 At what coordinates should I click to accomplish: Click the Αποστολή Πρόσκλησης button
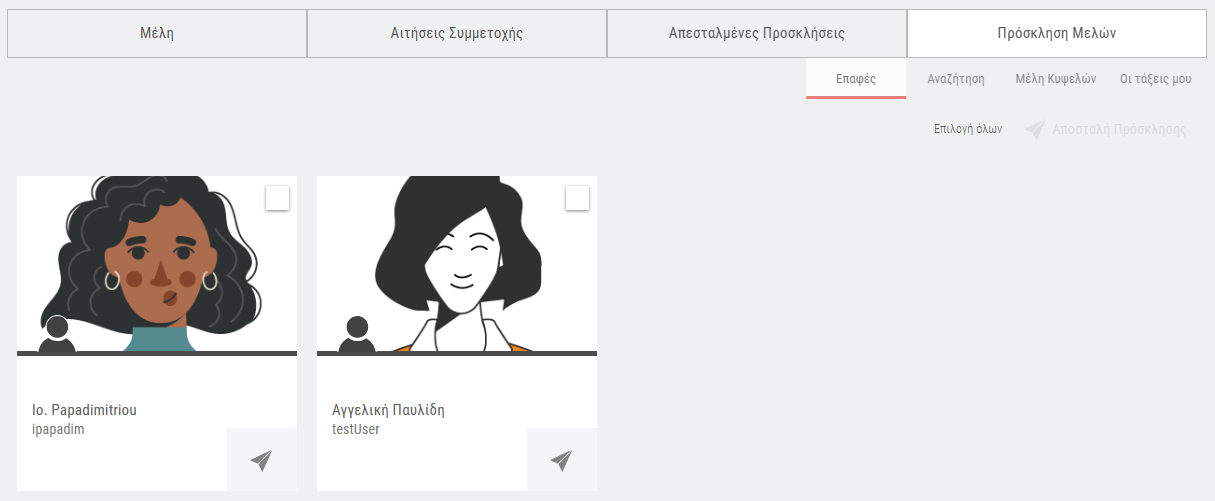[x=1106, y=130]
